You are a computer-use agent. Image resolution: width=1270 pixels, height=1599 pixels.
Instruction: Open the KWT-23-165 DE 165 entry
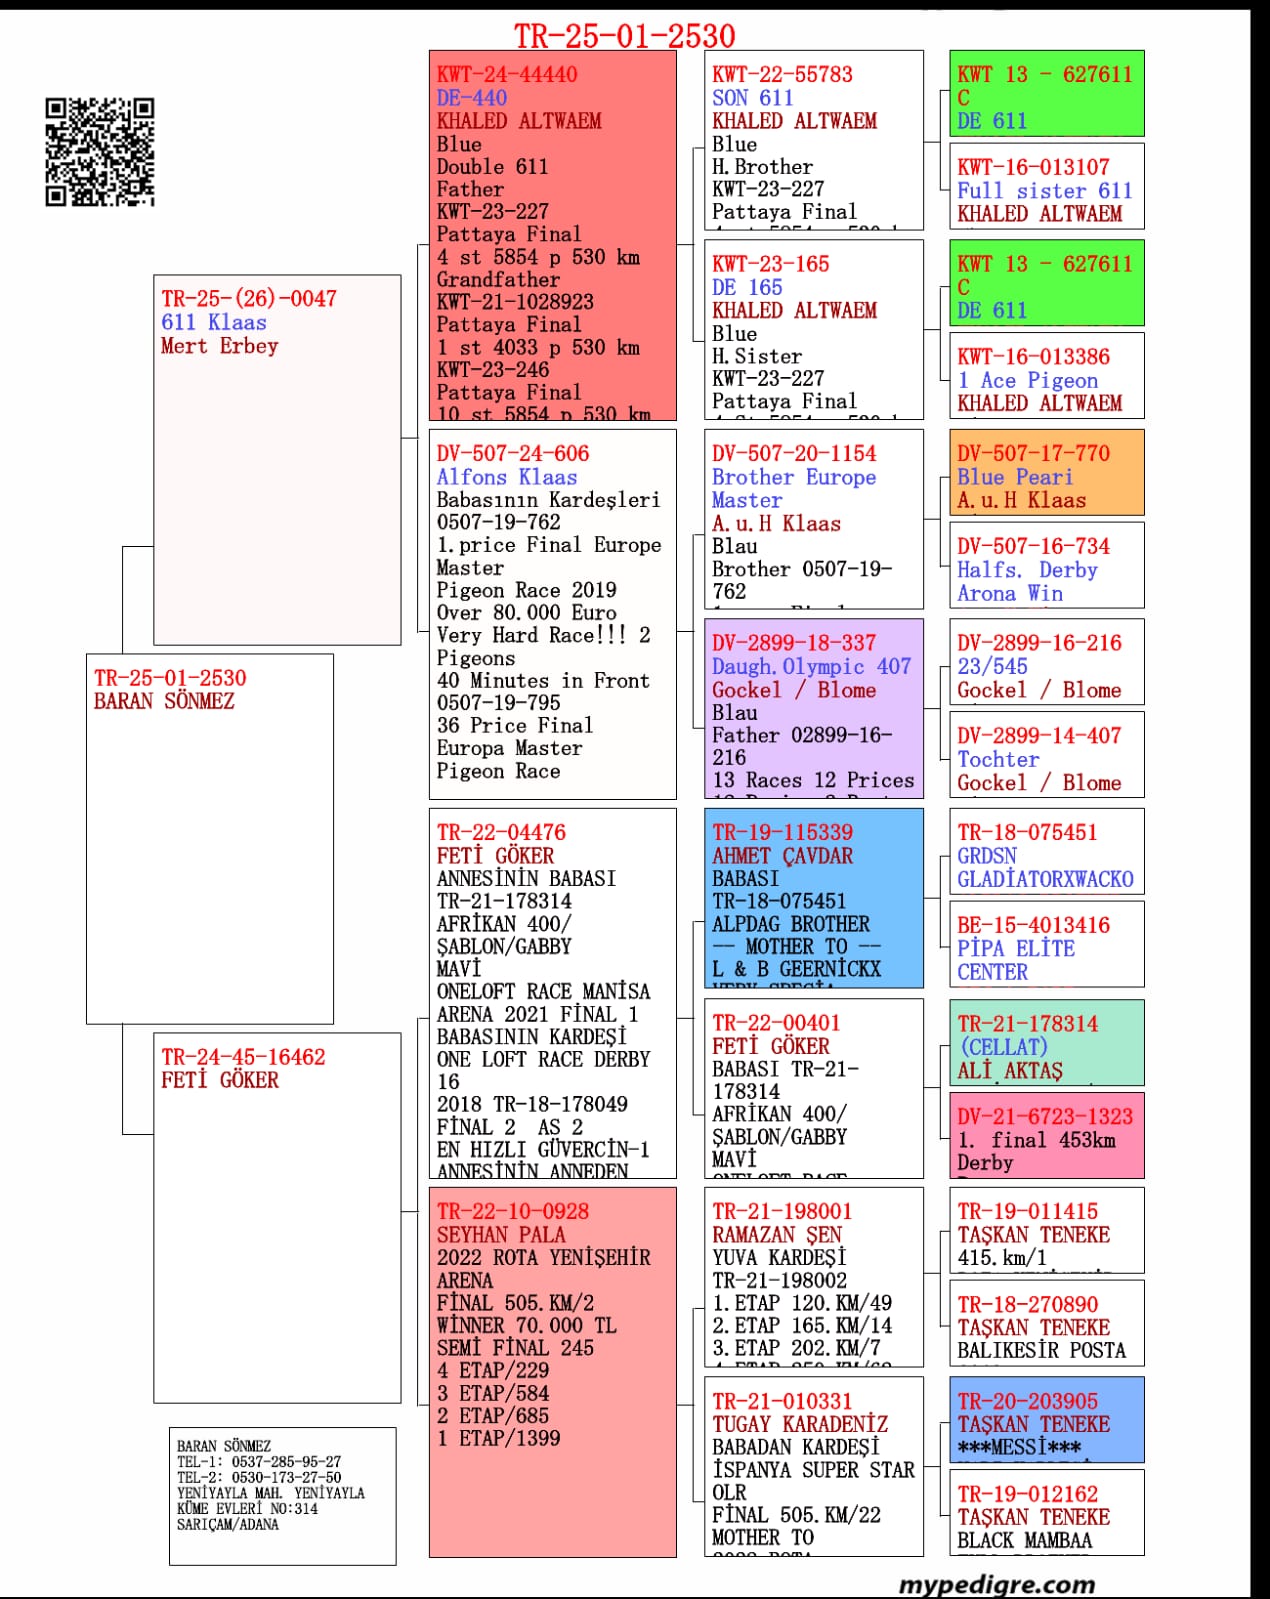click(x=813, y=330)
